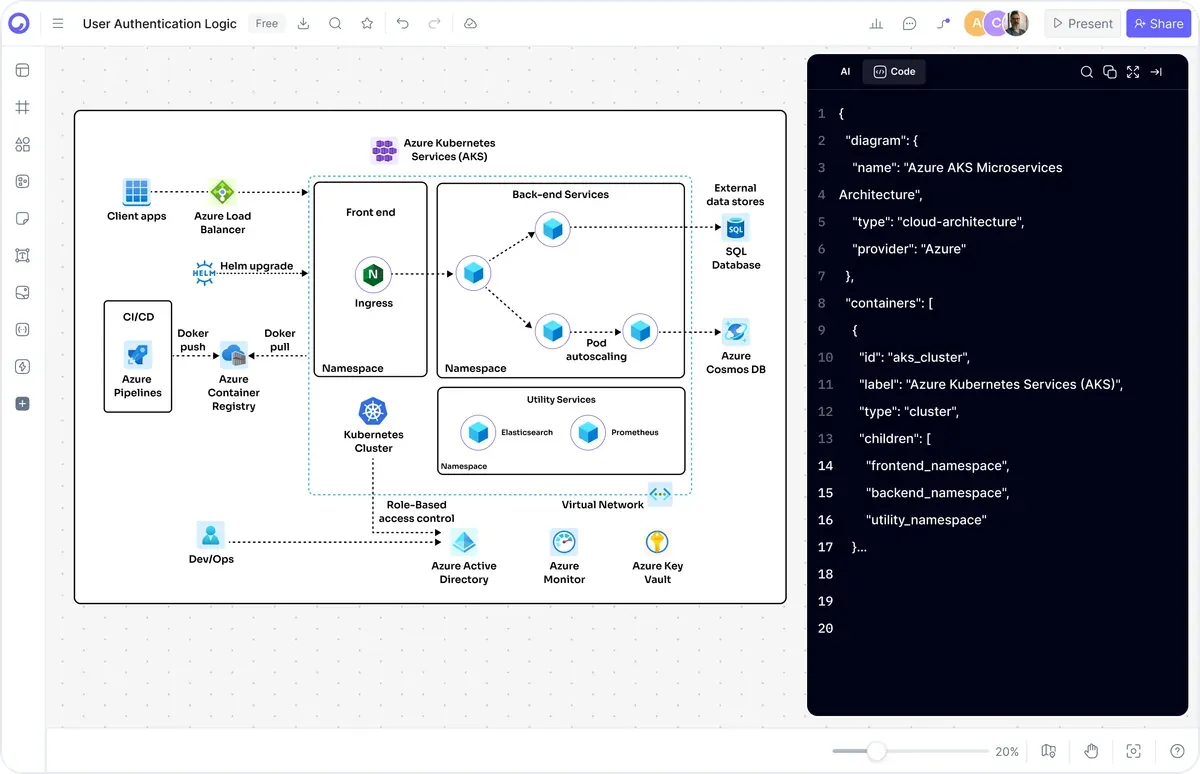Open the lightning quick actions tool

23,366
